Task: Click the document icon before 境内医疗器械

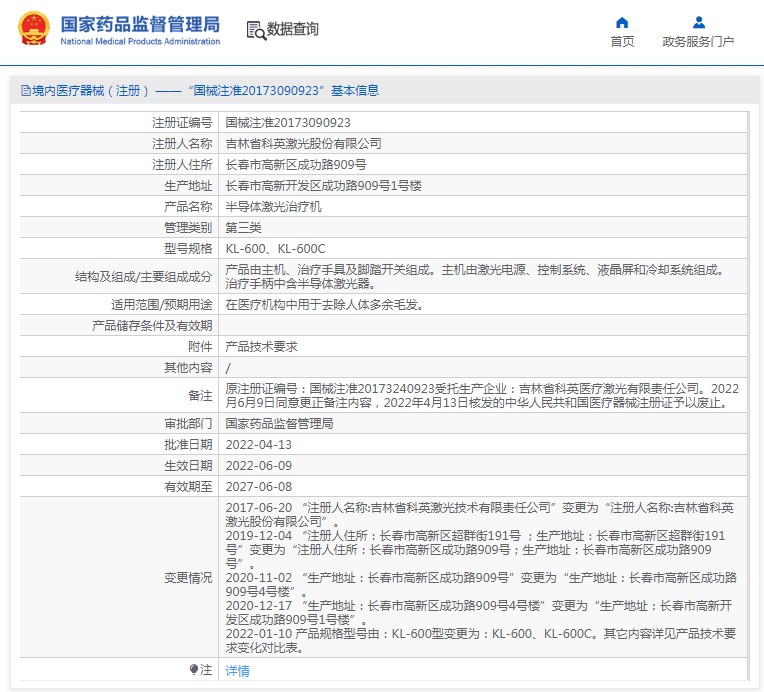Action: [25, 91]
